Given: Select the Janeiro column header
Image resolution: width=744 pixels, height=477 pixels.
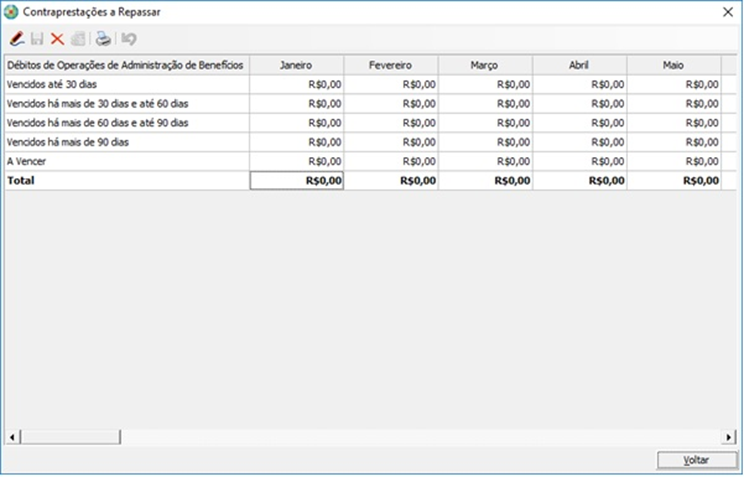Looking at the screenshot, I should pyautogui.click(x=296, y=65).
